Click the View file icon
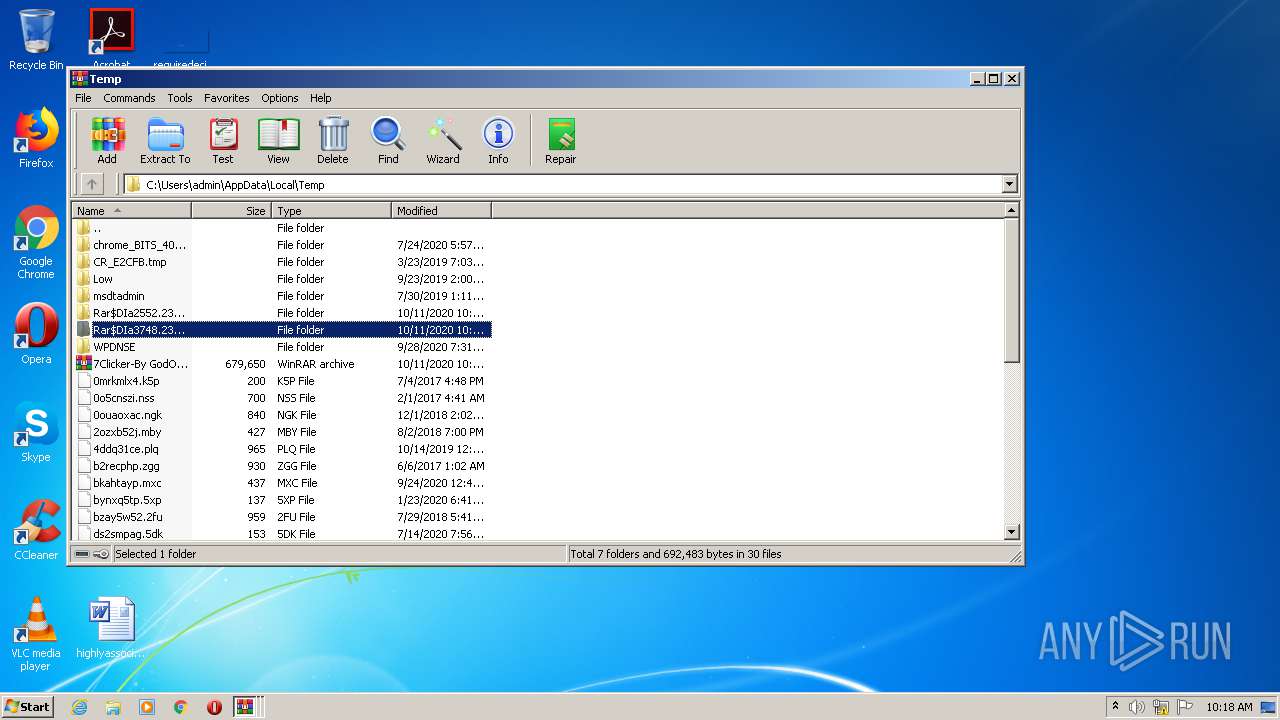Viewport: 1280px width, 720px height. [x=278, y=140]
